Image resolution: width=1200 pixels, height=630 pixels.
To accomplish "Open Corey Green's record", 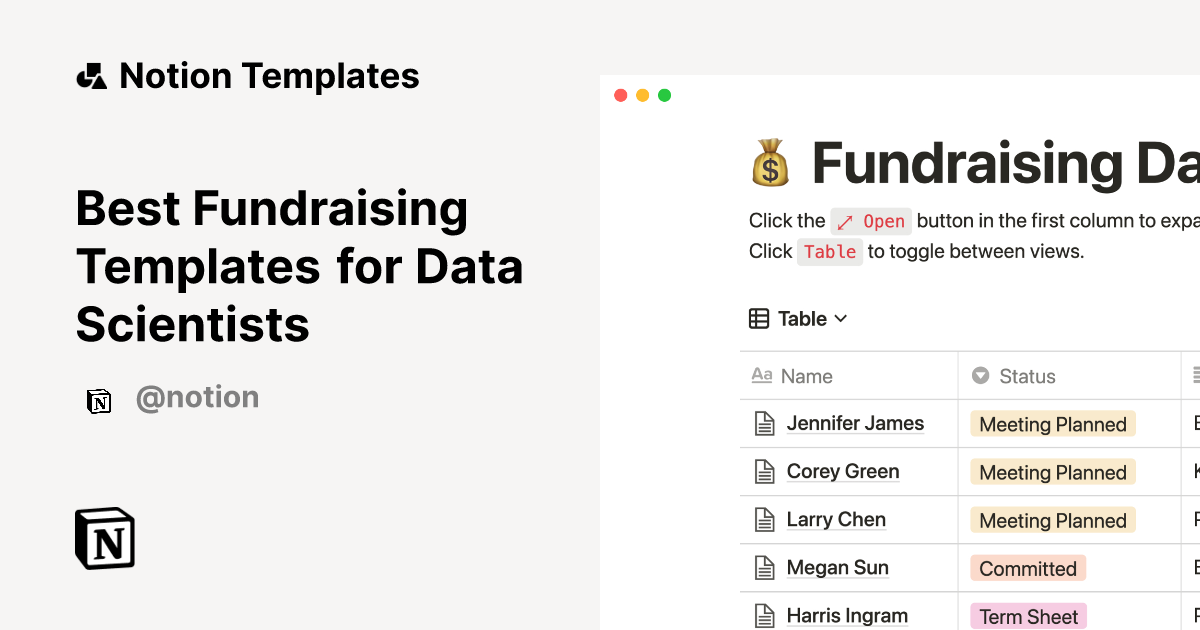I will tap(843, 471).
